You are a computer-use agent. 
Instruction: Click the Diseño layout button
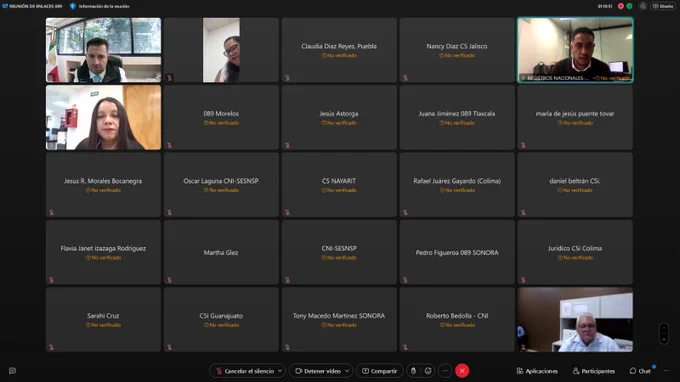tap(663, 6)
